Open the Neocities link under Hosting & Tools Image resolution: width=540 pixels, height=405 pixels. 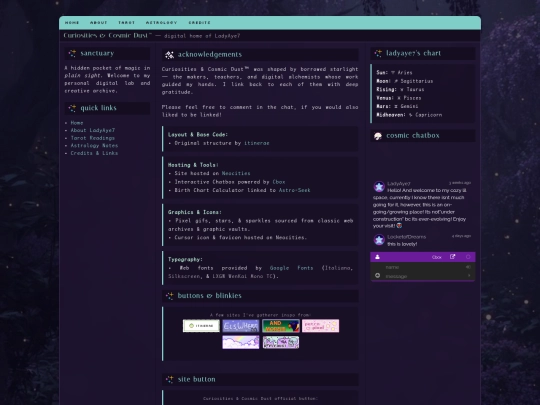pyautogui.click(x=236, y=173)
